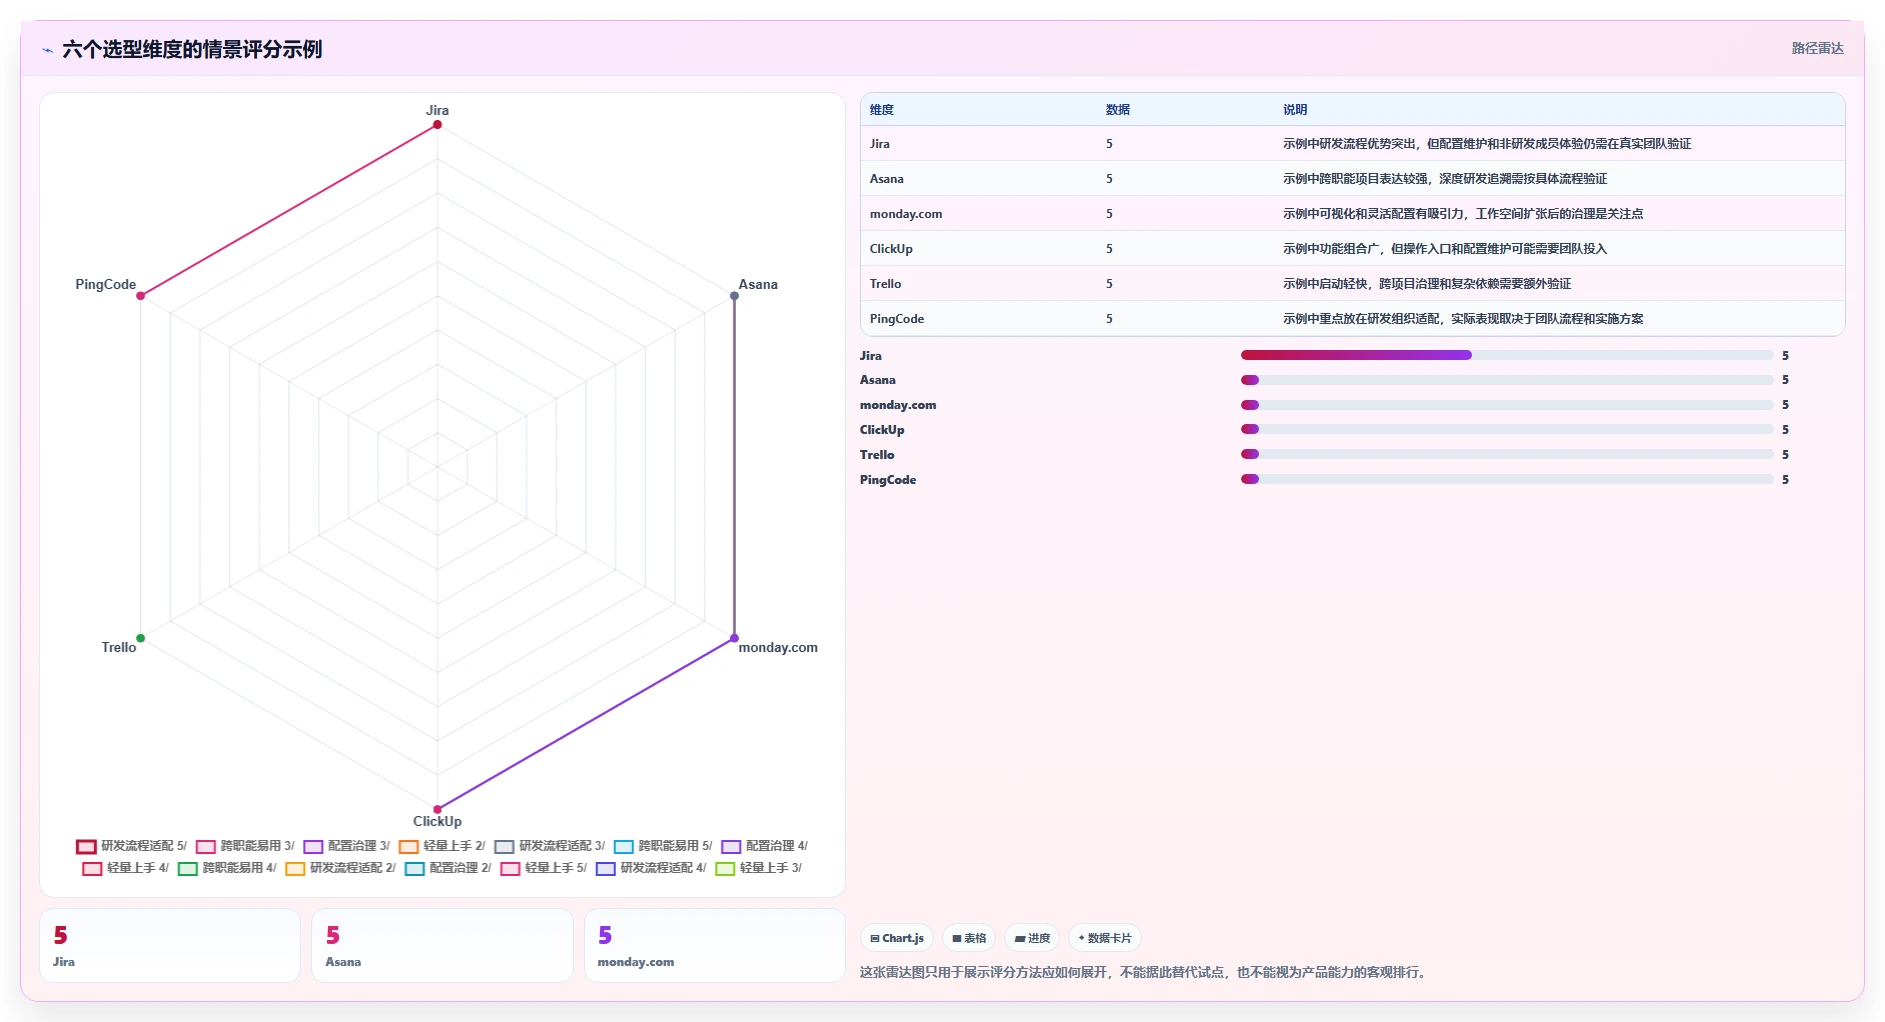Click the Asana data point on the radar
This screenshot has height=1022, width=1885.
pyautogui.click(x=734, y=296)
